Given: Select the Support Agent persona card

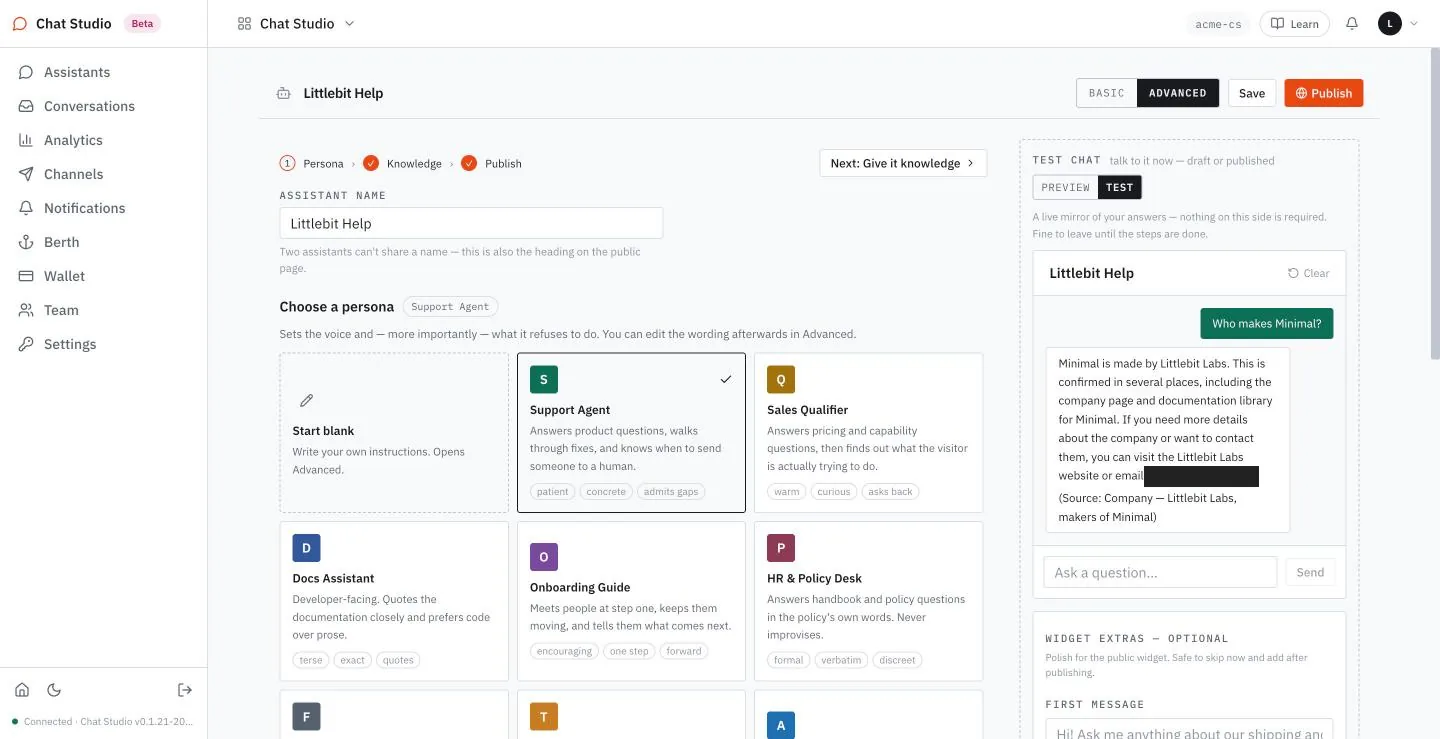Looking at the screenshot, I should click(631, 432).
